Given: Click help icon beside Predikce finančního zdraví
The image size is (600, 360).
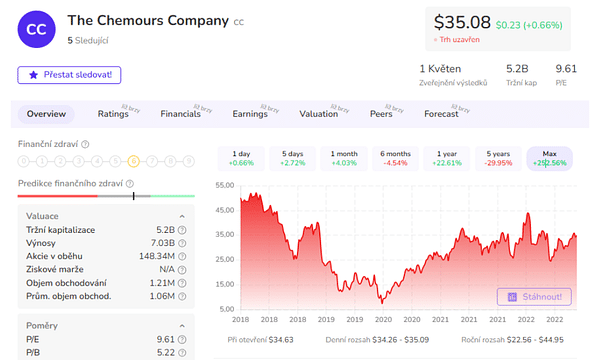Looking at the screenshot, I should point(130,184).
